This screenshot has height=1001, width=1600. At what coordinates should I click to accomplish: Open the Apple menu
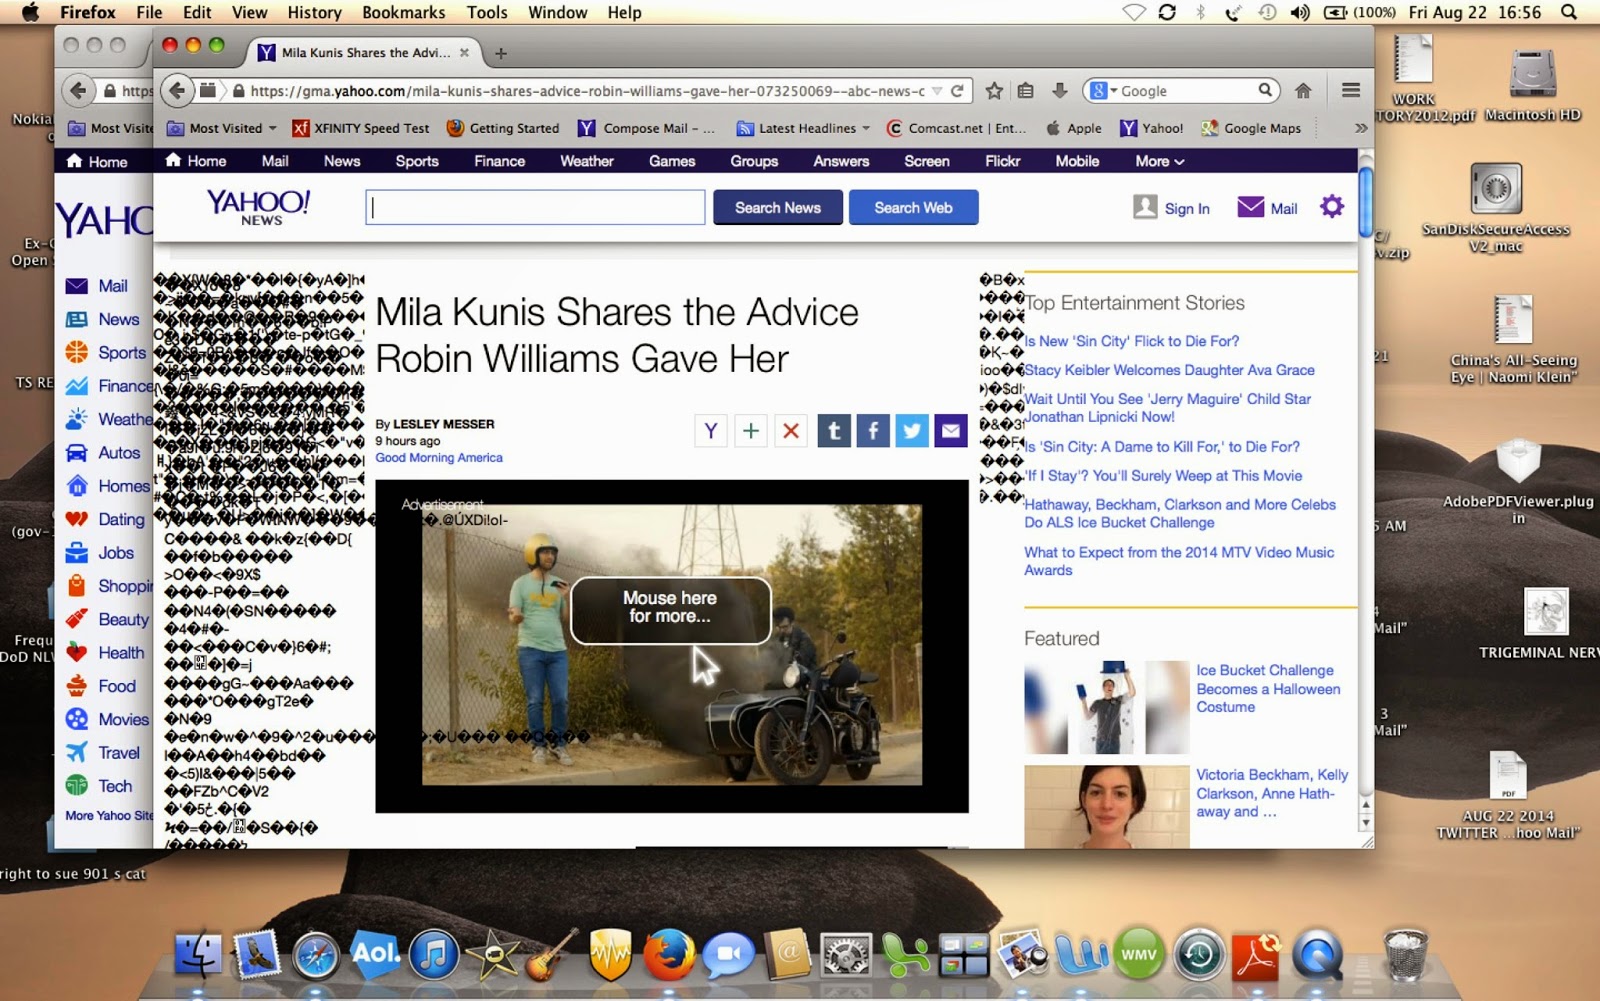point(30,12)
